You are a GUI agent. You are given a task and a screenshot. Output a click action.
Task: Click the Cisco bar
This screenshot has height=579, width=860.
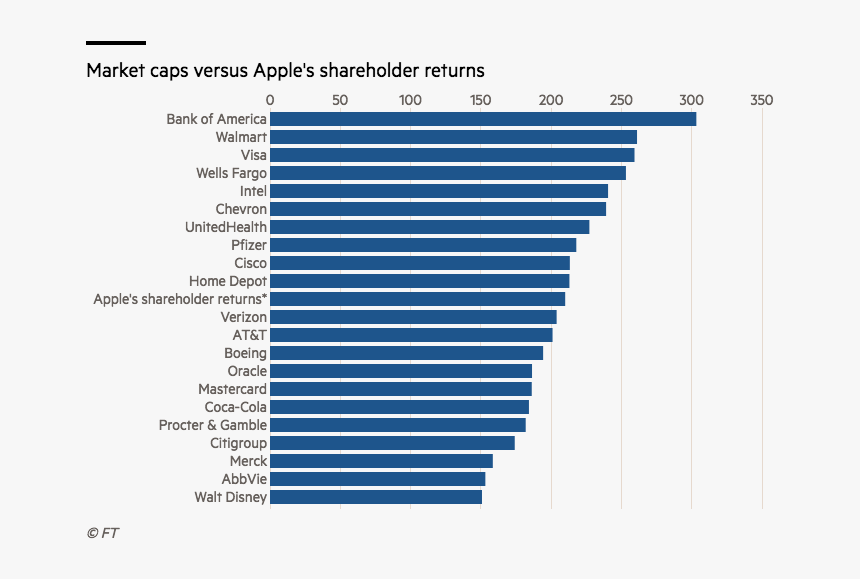click(419, 263)
